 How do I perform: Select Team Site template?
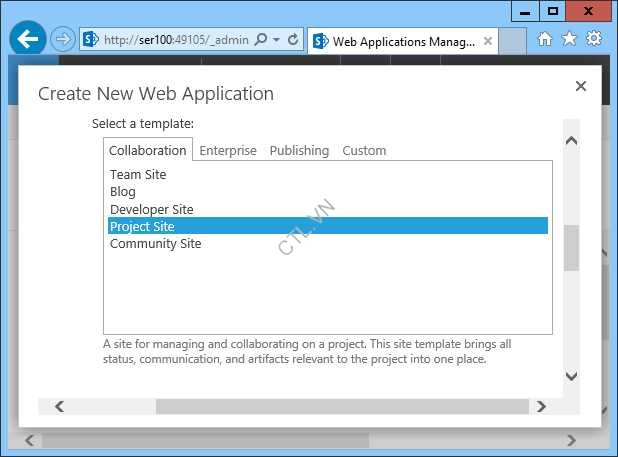click(138, 174)
